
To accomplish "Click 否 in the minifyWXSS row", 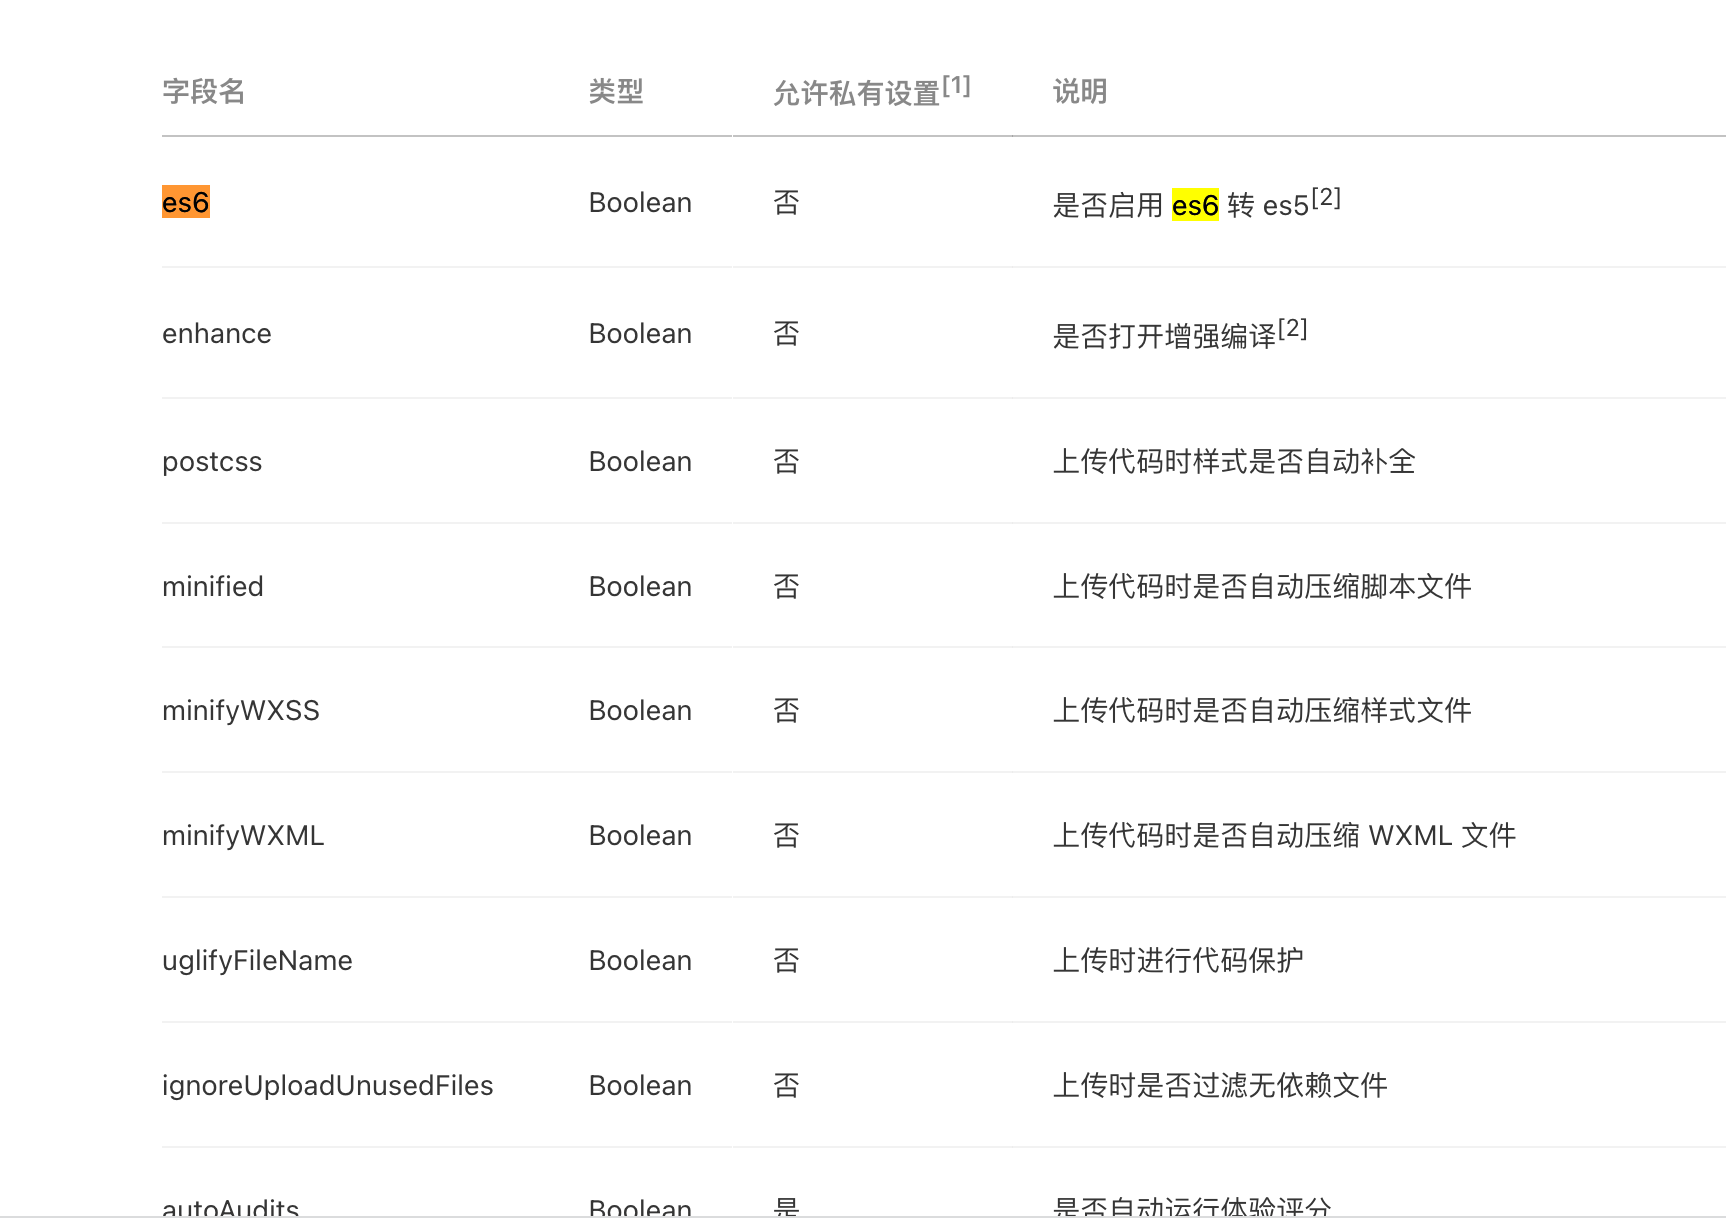I will (787, 711).
